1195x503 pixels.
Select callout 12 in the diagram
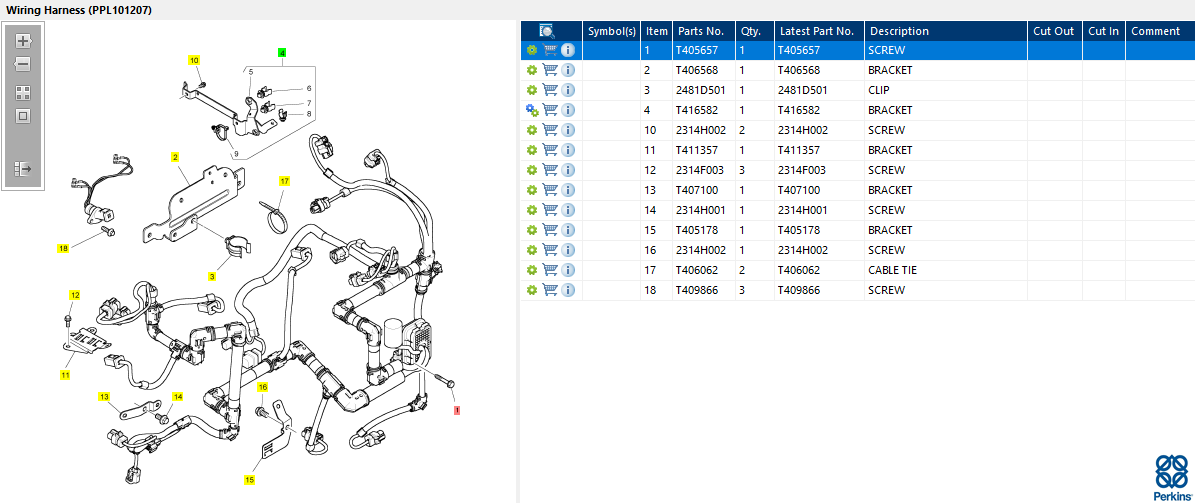pos(75,294)
